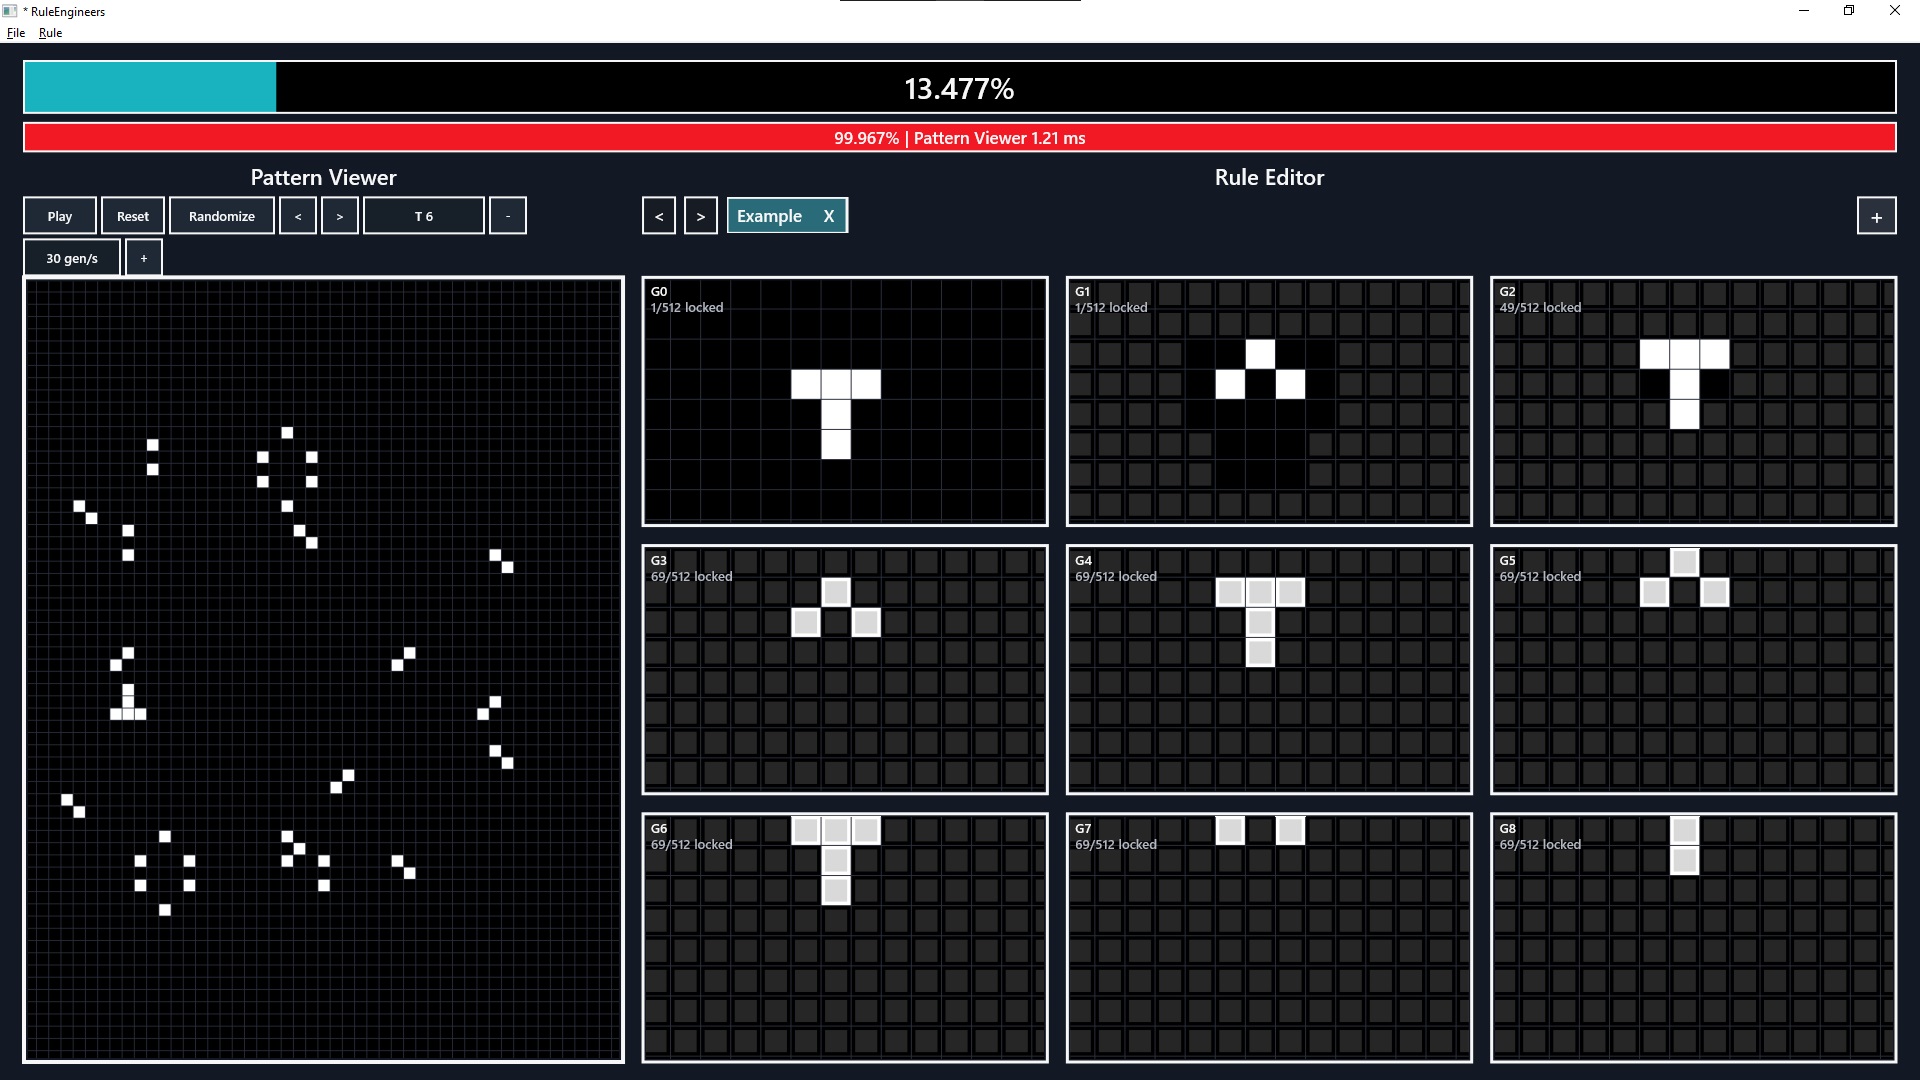
Task: Step back one generation in Pattern Viewer
Action: click(x=298, y=216)
